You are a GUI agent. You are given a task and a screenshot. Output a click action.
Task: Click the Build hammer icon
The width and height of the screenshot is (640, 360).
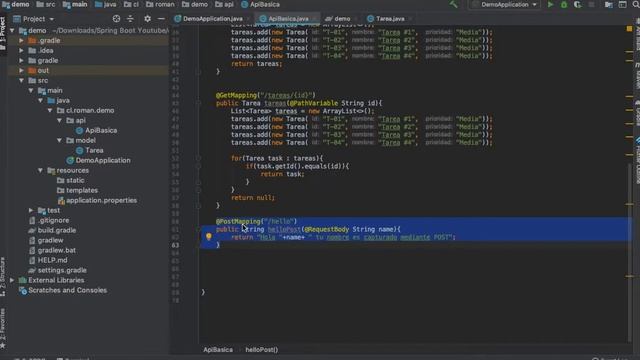tap(453, 5)
